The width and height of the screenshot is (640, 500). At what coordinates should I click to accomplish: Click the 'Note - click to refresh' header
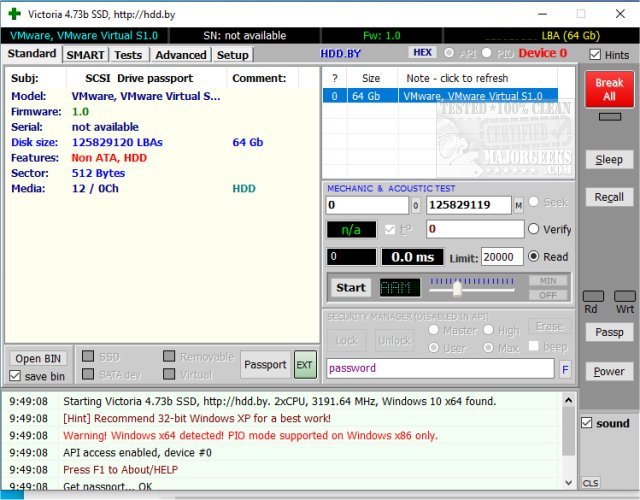[x=457, y=78]
